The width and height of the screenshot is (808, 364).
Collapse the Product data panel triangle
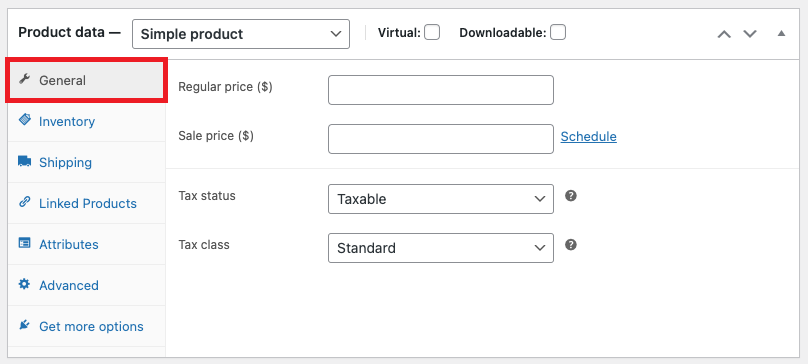coord(781,34)
